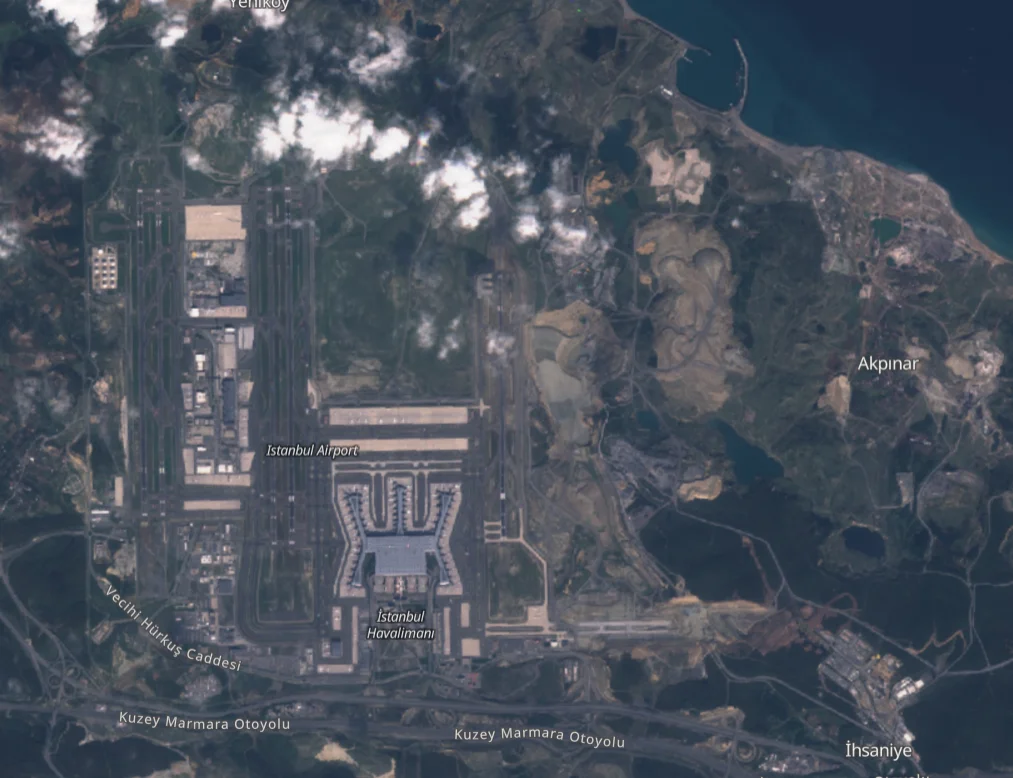The width and height of the screenshot is (1013, 778).
Task: Click the left Kuzey Marmara Otoyolu label
Action: [x=204, y=721]
